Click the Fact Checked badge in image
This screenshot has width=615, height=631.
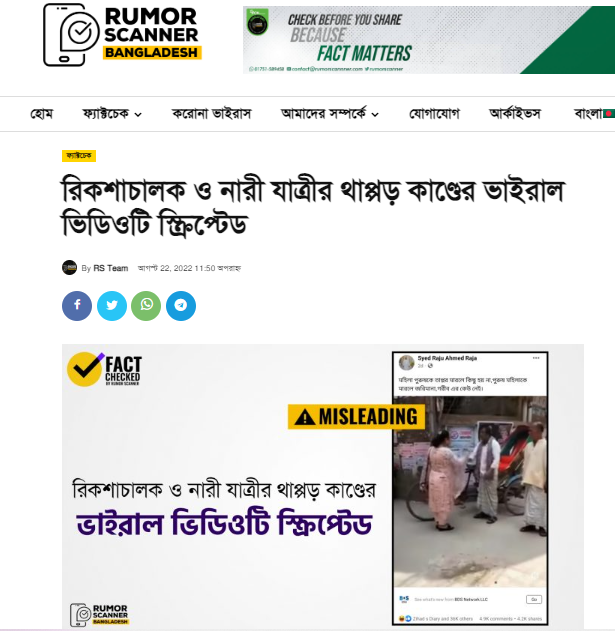(x=104, y=369)
